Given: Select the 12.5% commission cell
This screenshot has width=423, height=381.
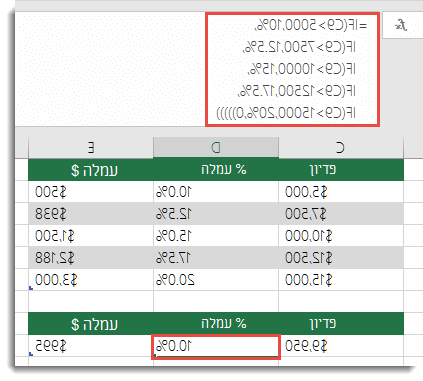Looking at the screenshot, I should (x=216, y=214).
